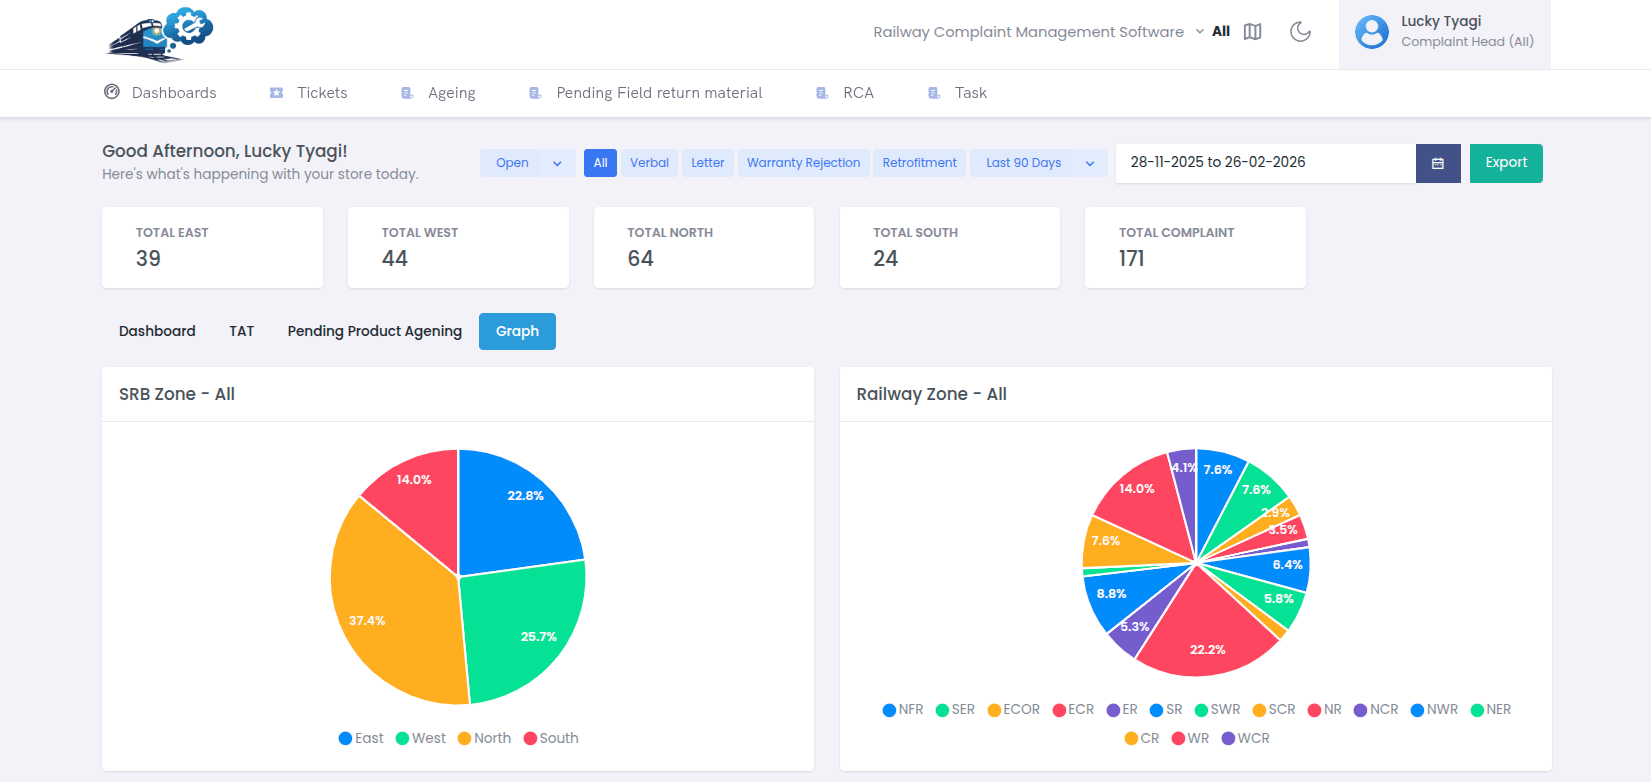Select the Verbal filter
Image resolution: width=1651 pixels, height=782 pixels.
649,163
